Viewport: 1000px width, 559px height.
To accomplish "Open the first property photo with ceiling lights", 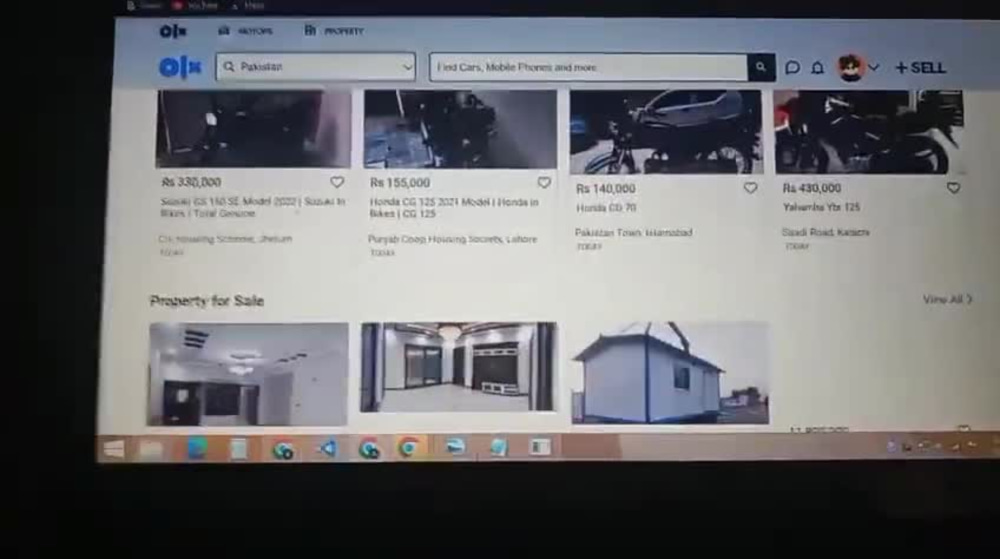I will point(248,374).
